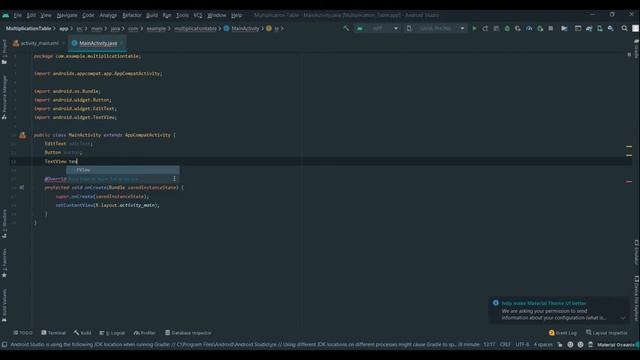This screenshot has height=360, width=640.
Task: Open the TODO tool window
Action: (x=22, y=333)
